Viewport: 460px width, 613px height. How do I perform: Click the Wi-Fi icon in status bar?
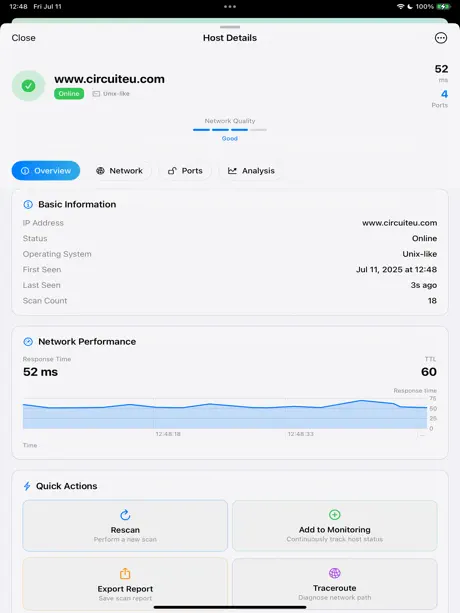pyautogui.click(x=400, y=7)
